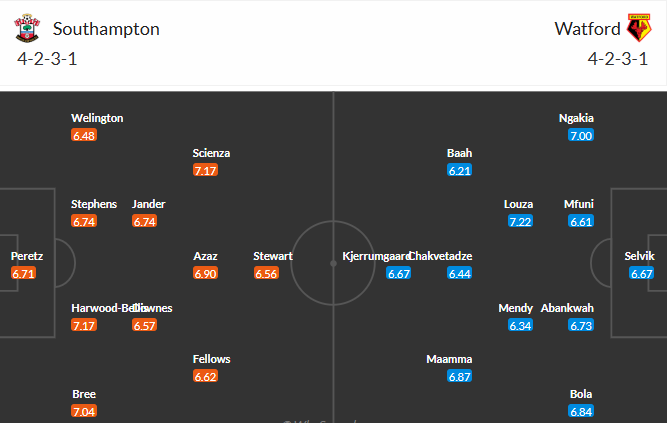Select Watford defender Bola
Image resolution: width=667 pixels, height=423 pixels.
pyautogui.click(x=581, y=394)
